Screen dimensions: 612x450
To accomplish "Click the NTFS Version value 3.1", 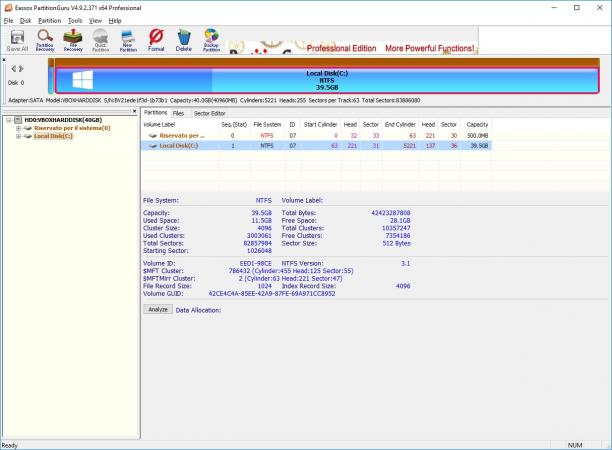I will (x=406, y=263).
